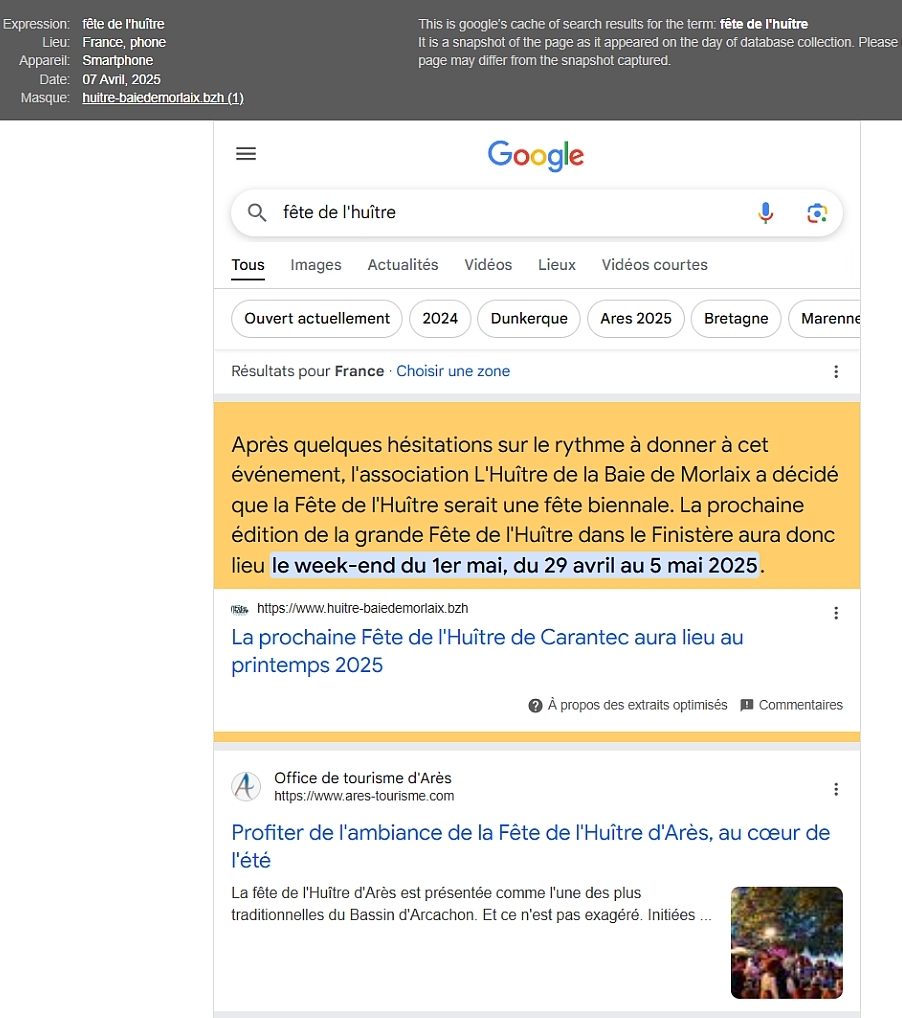This screenshot has width=902, height=1018.
Task: Switch to the Images tab
Action: (316, 265)
